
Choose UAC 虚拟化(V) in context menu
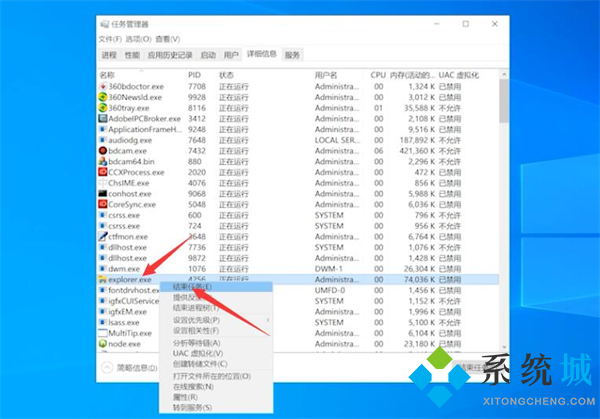pos(216,353)
